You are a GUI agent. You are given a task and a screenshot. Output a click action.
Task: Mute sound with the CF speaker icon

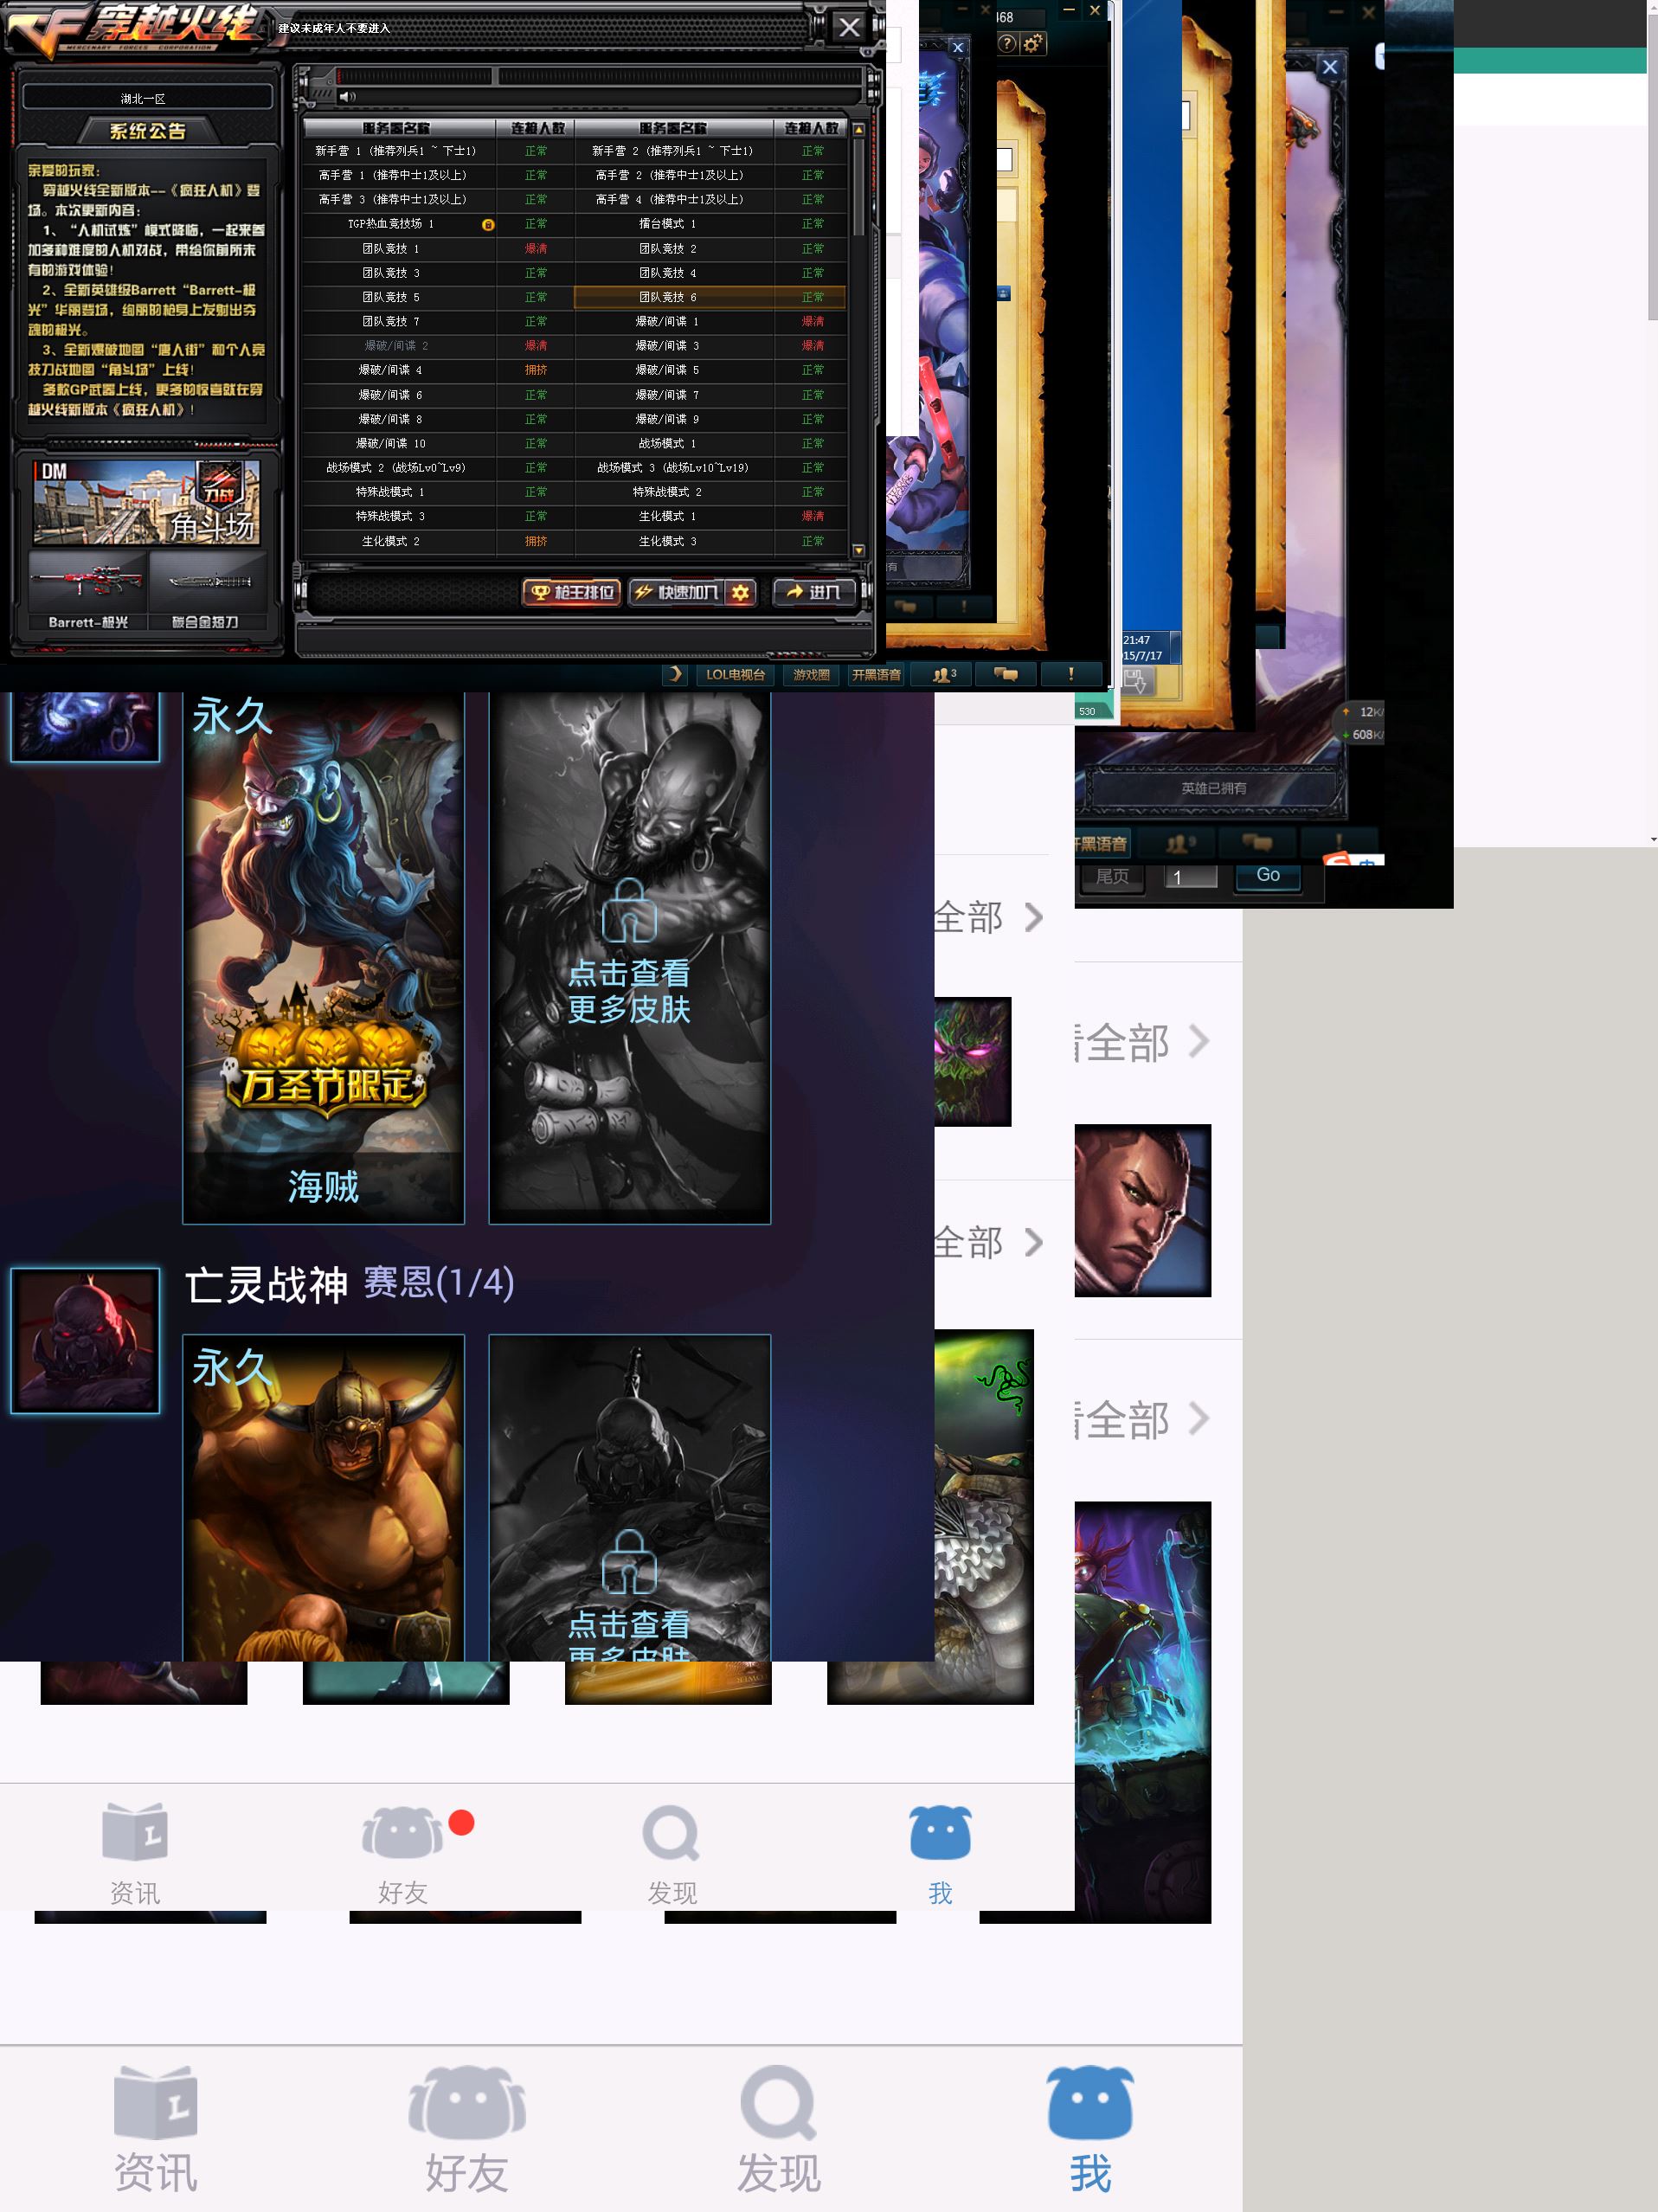[x=347, y=97]
